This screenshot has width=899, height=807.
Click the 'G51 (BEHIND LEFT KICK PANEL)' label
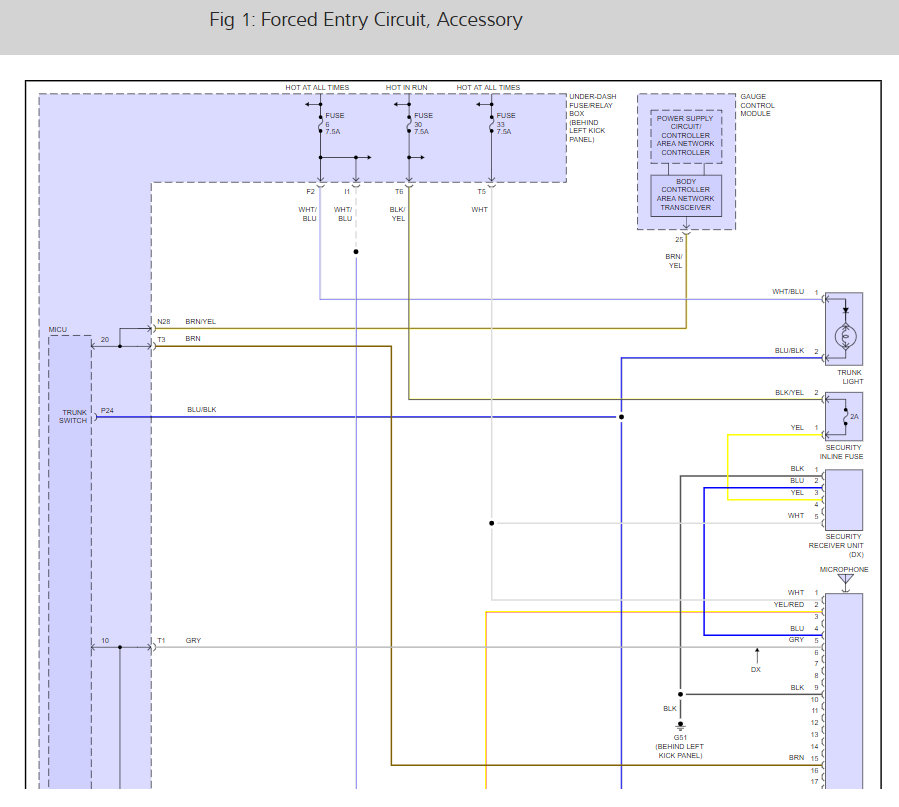[x=679, y=747]
